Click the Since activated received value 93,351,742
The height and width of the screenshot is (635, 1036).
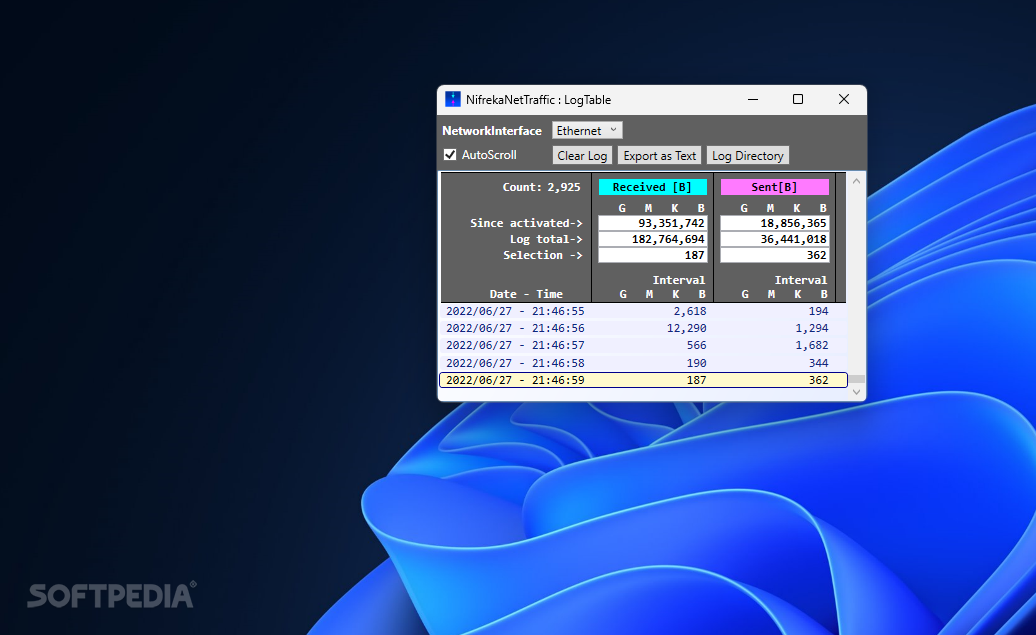point(652,223)
